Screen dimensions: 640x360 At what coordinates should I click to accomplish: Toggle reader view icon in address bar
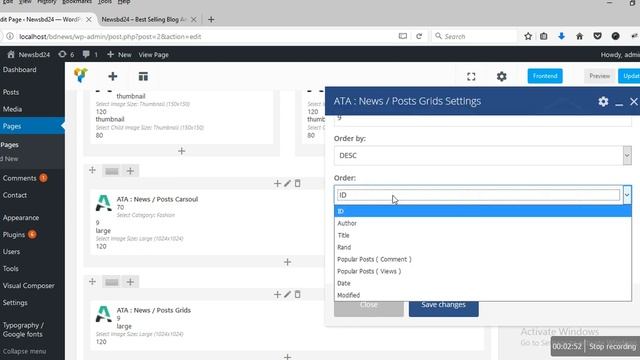(402, 36)
